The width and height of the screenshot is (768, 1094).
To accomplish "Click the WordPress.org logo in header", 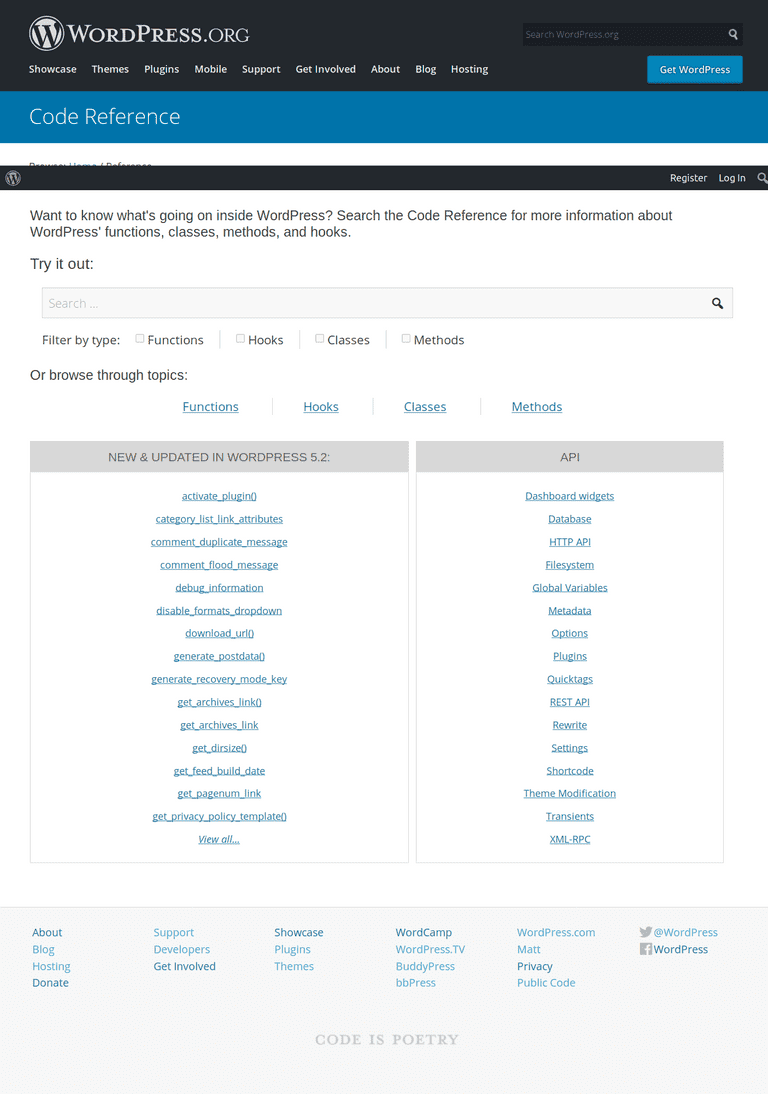I will (x=139, y=33).
